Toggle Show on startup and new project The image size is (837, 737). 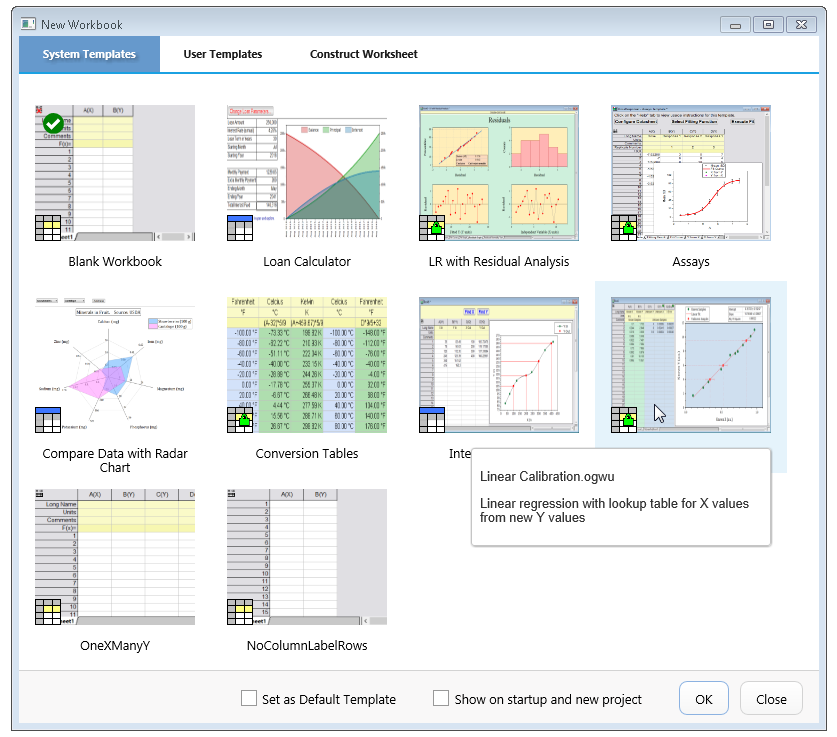441,699
